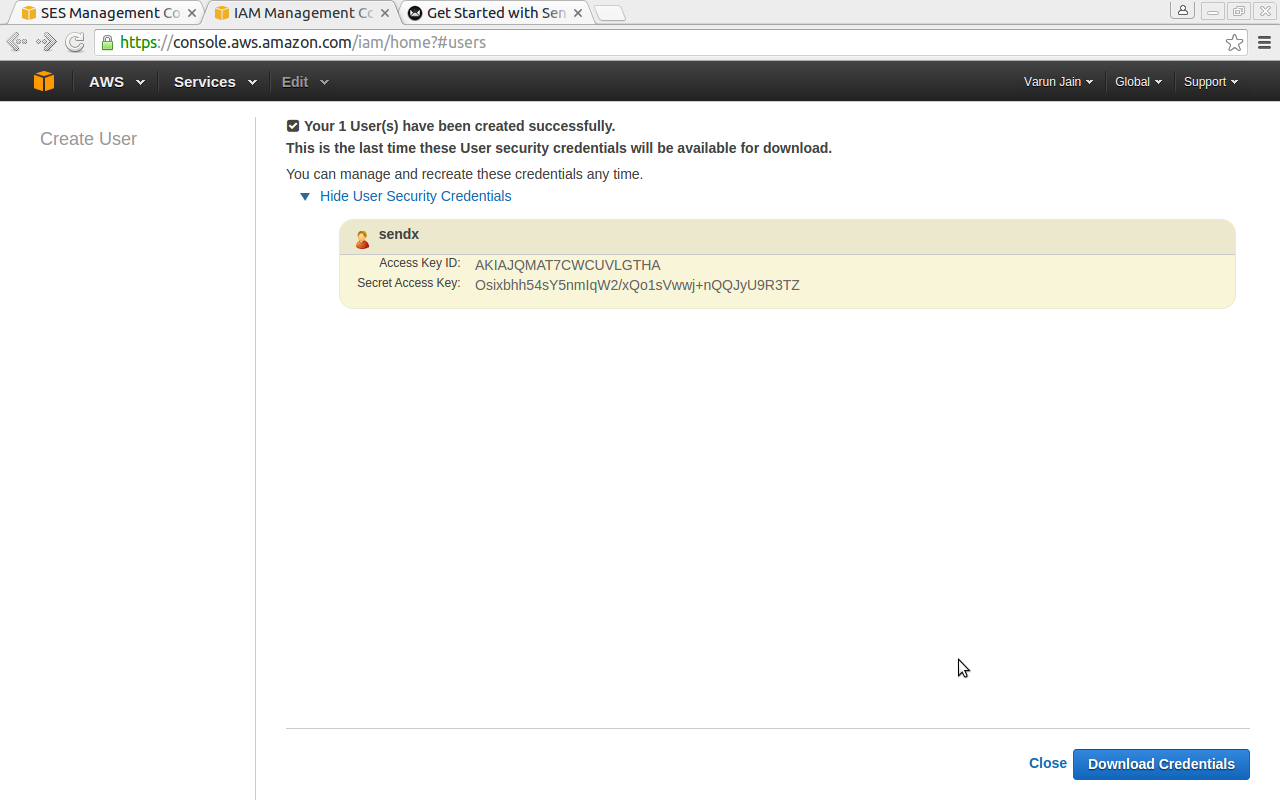The image size is (1280, 800).
Task: Click the Close link
Action: point(1047,763)
